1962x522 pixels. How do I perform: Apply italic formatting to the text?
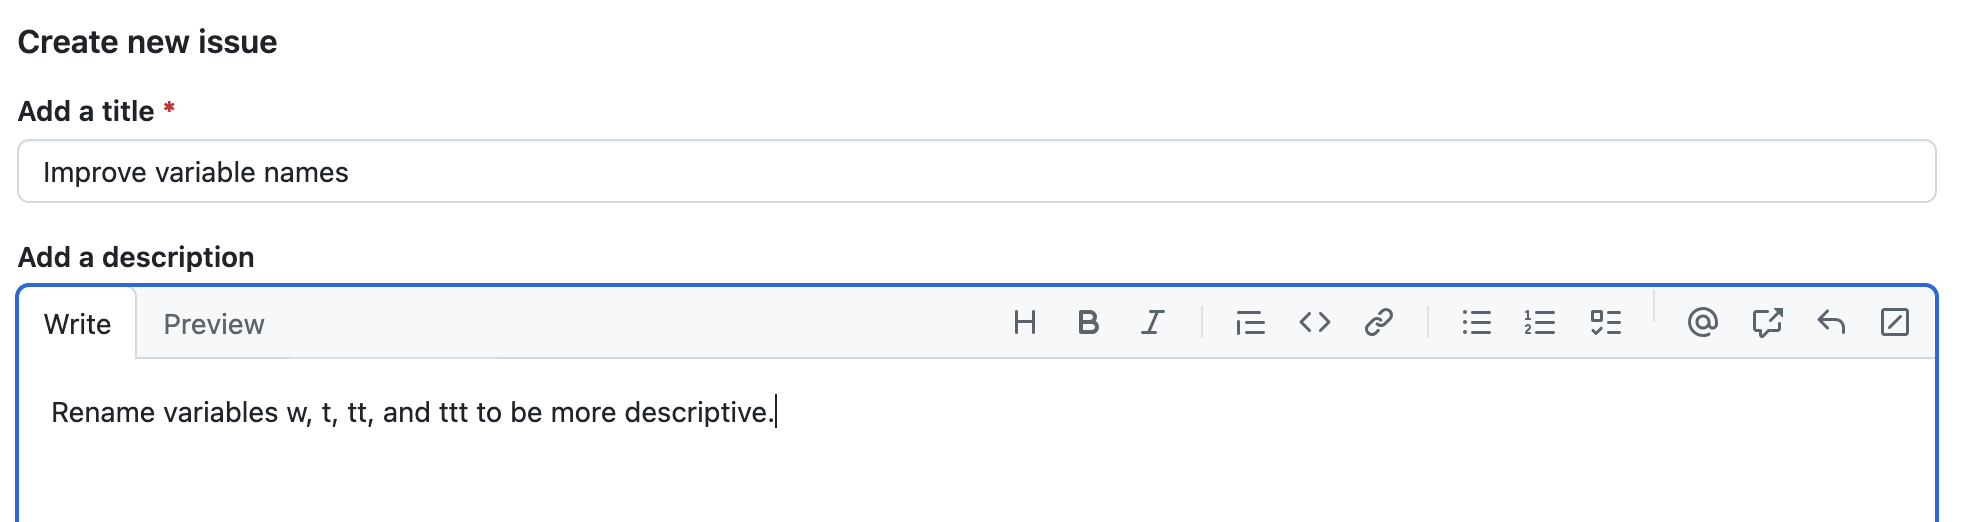1152,323
